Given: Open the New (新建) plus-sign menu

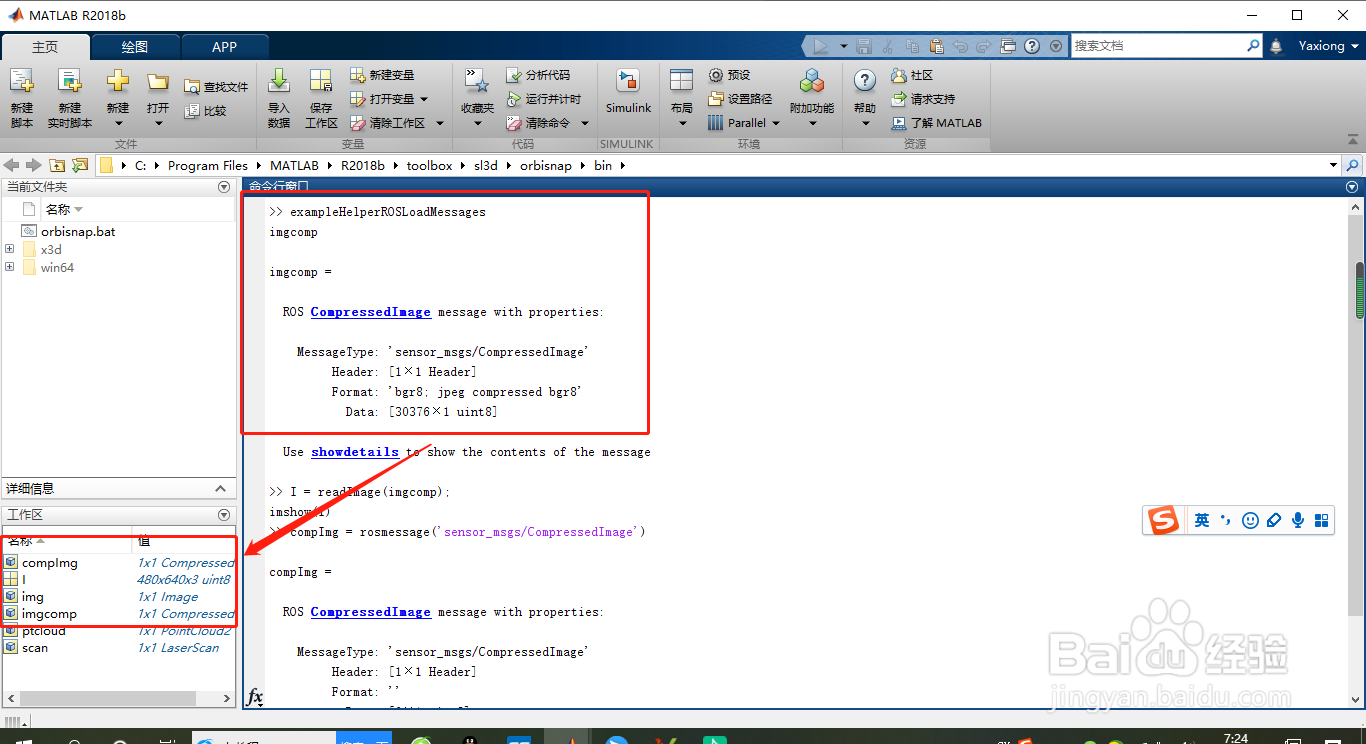Looking at the screenshot, I should point(118,98).
